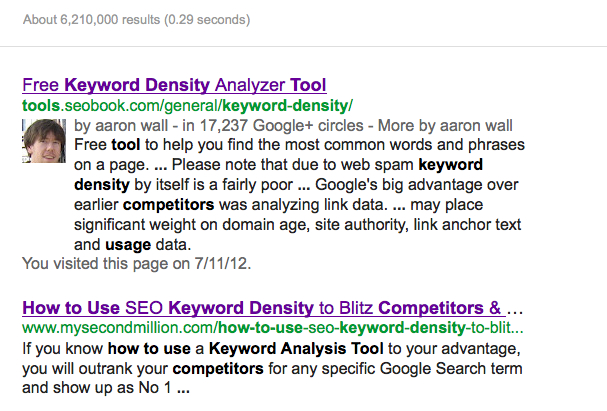Click the tools.seobook.com green URL
The image size is (607, 411).
point(187,106)
